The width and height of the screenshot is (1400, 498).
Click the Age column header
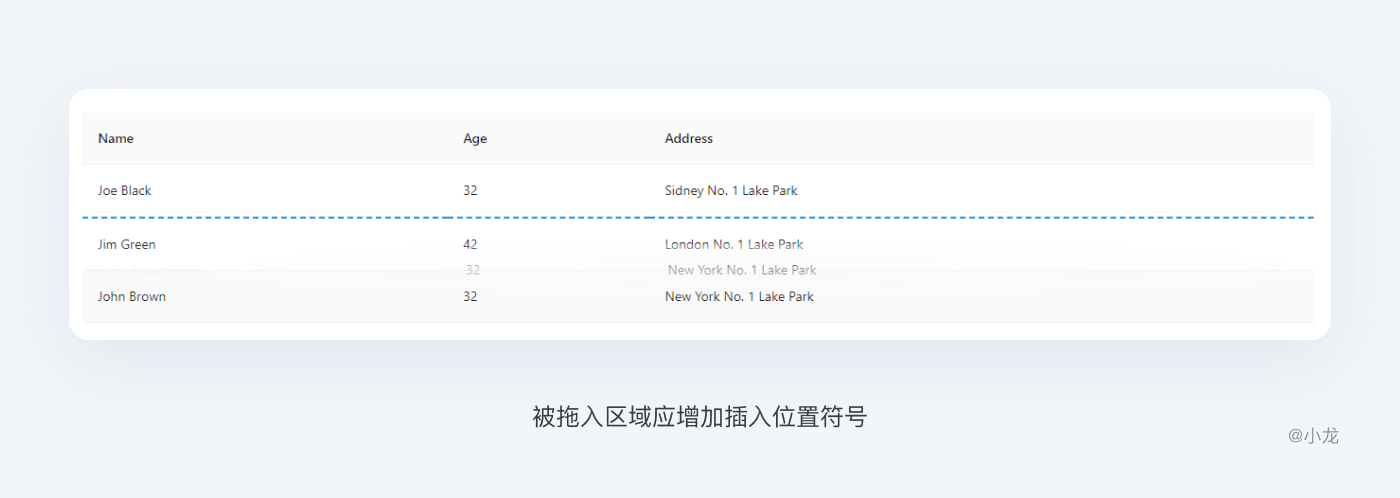coord(475,139)
